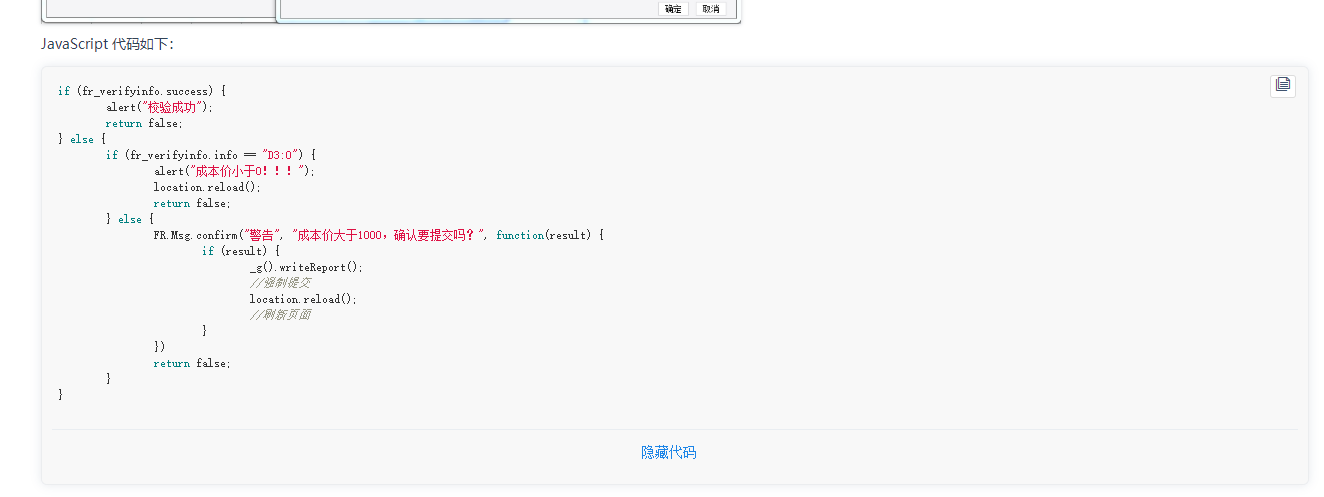Click the 取消 button in dialog image
1324x497 pixels.
click(711, 9)
